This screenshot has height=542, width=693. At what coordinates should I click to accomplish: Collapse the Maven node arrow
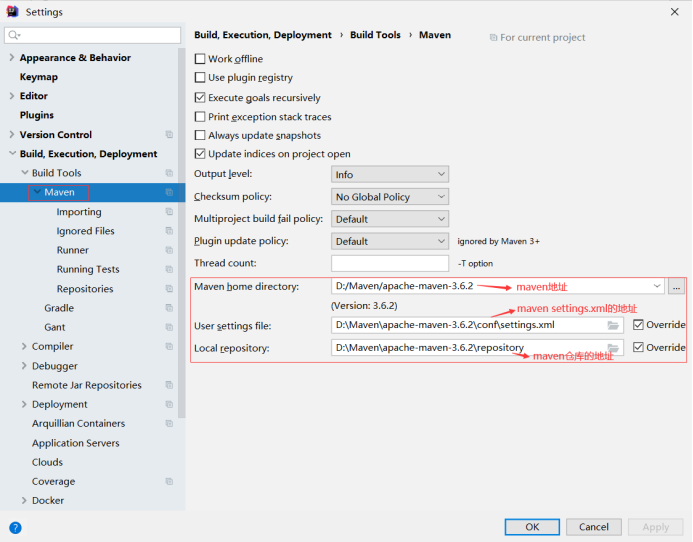click(x=37, y=192)
